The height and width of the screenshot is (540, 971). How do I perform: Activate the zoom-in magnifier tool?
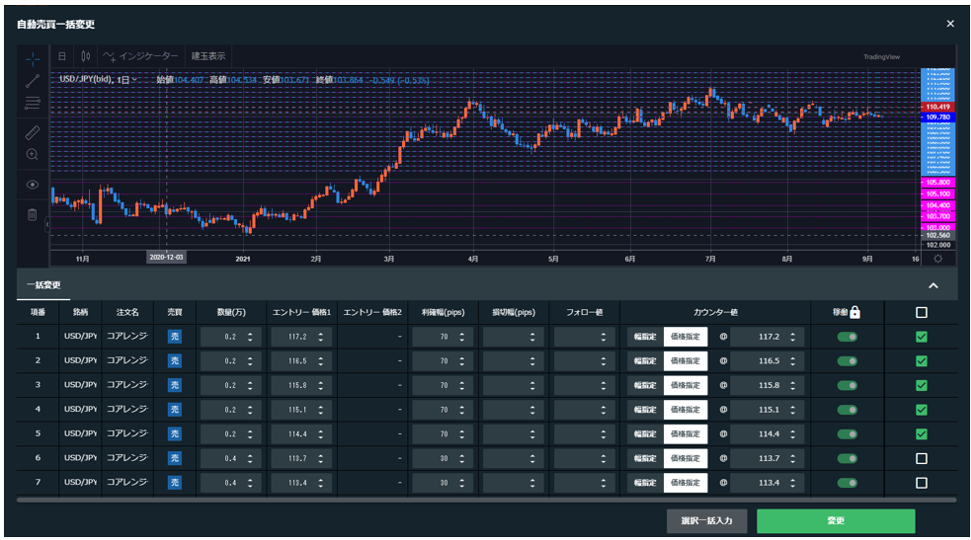33,155
